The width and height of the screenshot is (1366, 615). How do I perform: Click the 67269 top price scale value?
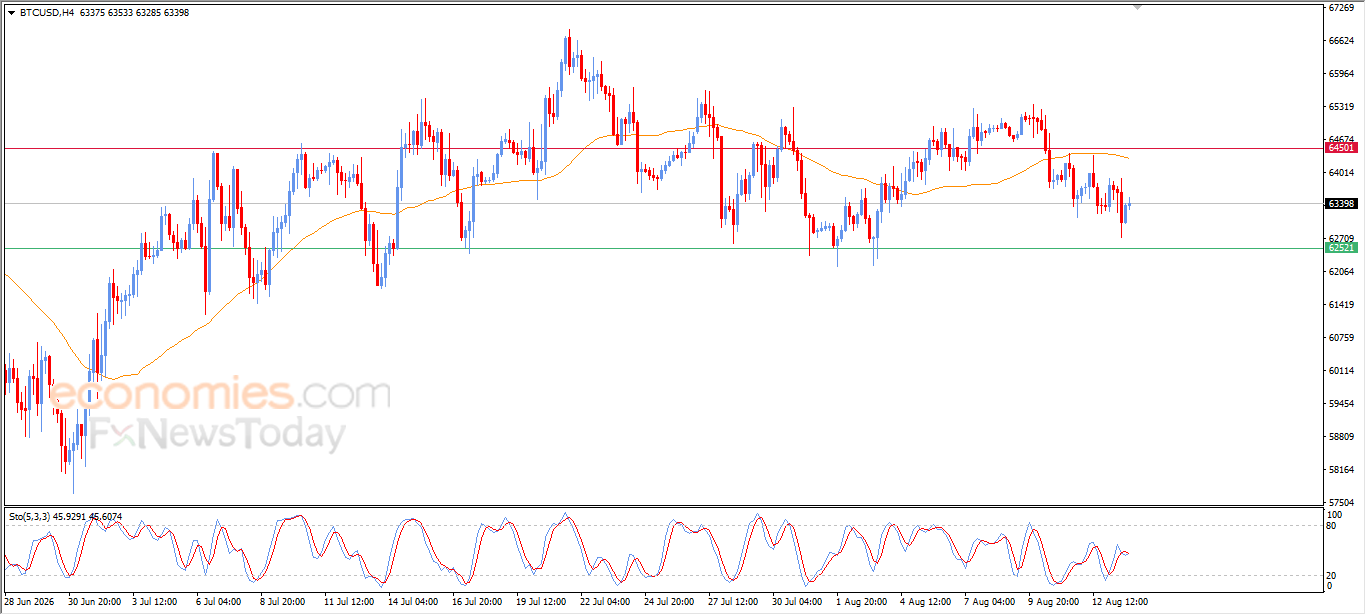click(1341, 8)
